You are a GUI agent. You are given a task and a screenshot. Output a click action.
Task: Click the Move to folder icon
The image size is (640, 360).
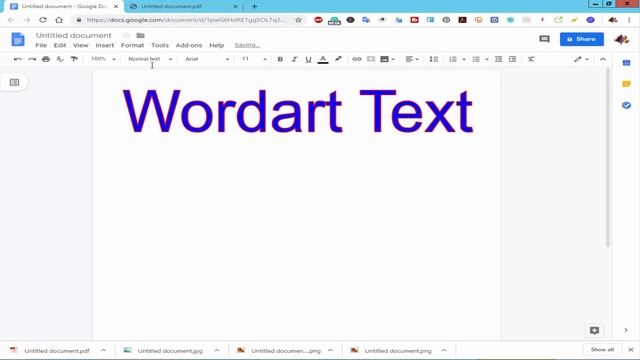point(140,36)
